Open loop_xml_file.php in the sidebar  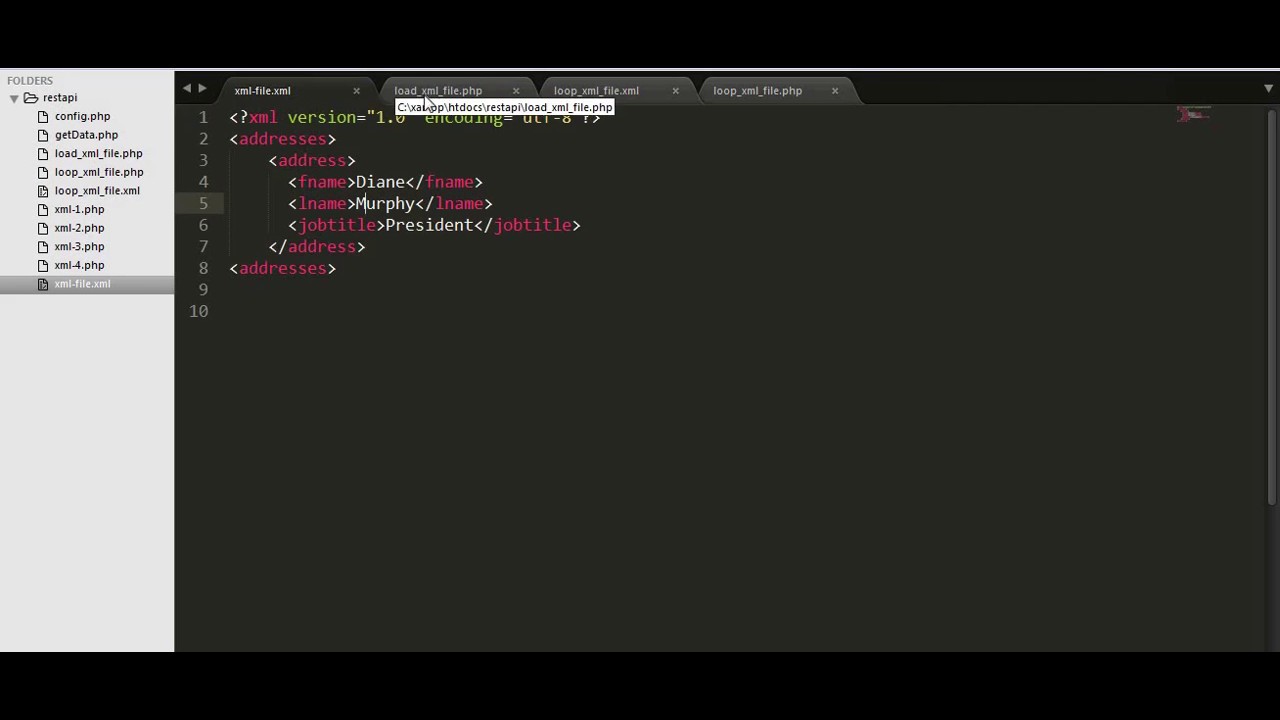99,172
